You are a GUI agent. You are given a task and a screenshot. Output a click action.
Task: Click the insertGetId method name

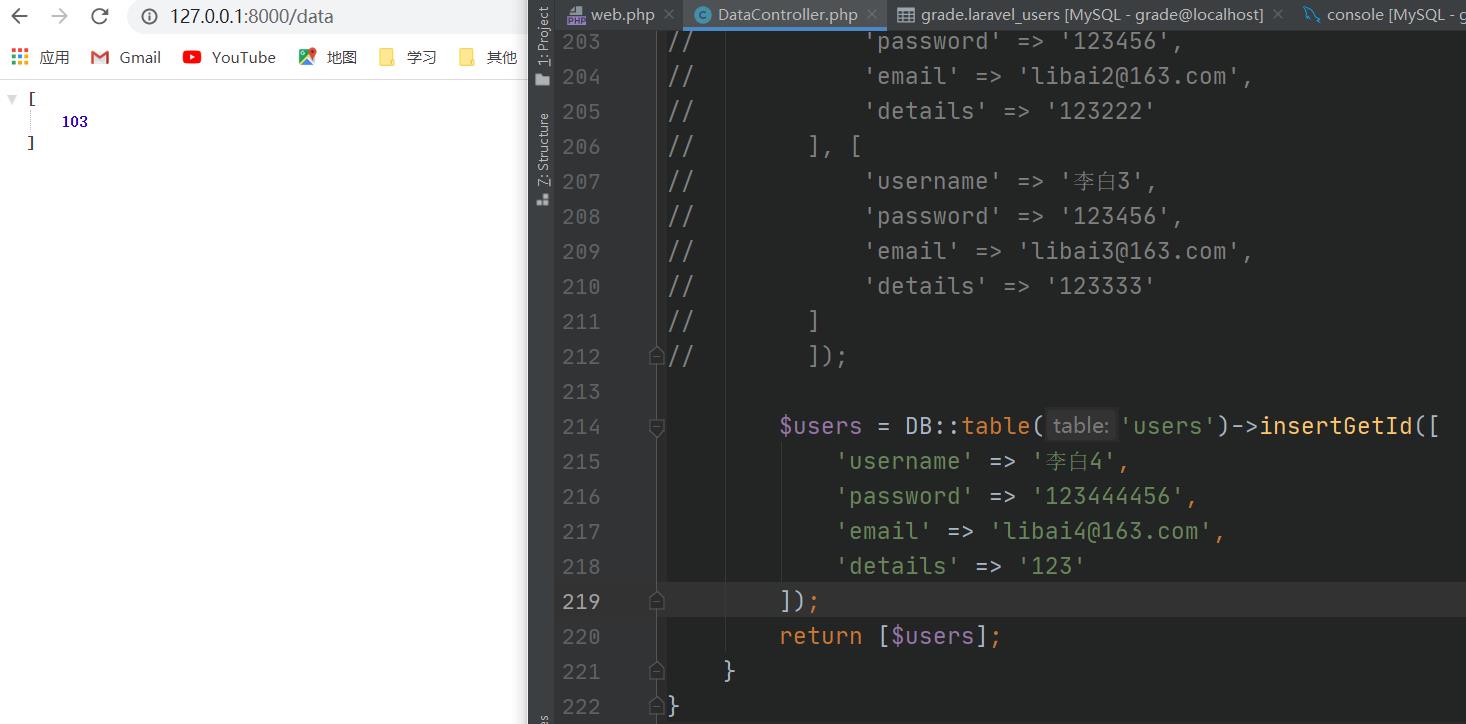coord(1335,427)
